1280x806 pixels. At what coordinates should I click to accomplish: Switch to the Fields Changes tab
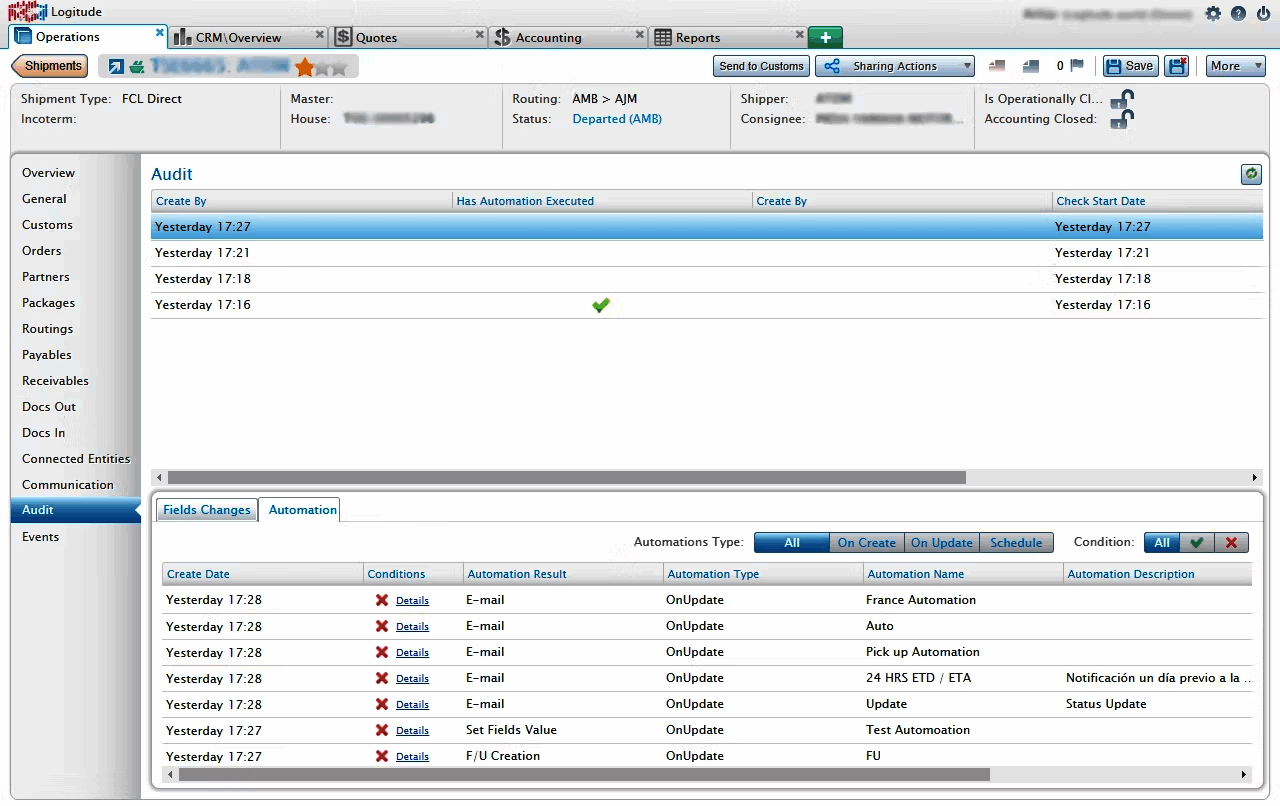coord(206,509)
